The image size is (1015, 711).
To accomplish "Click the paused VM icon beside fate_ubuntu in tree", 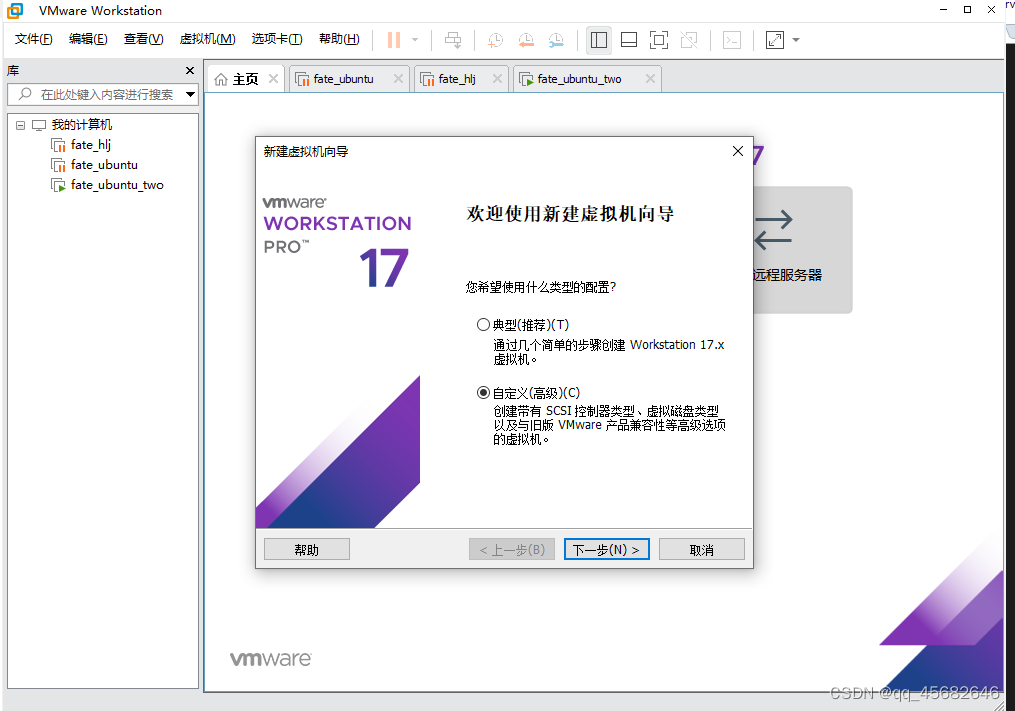I will 58,165.
